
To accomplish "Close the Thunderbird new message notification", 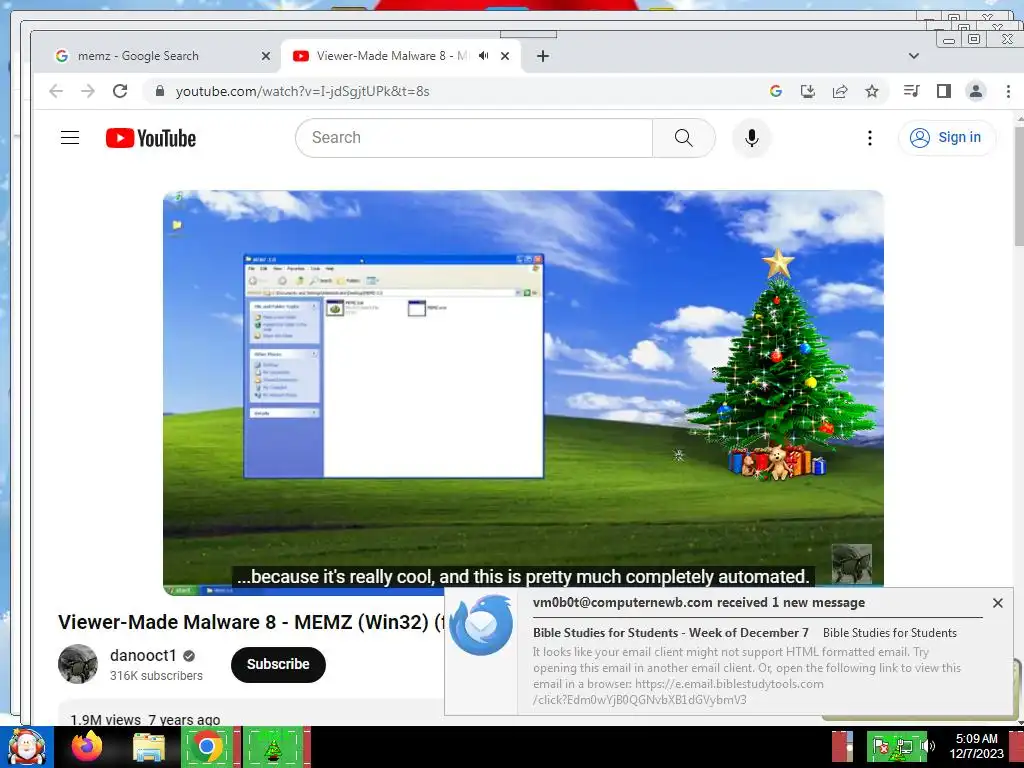I will coord(997,603).
